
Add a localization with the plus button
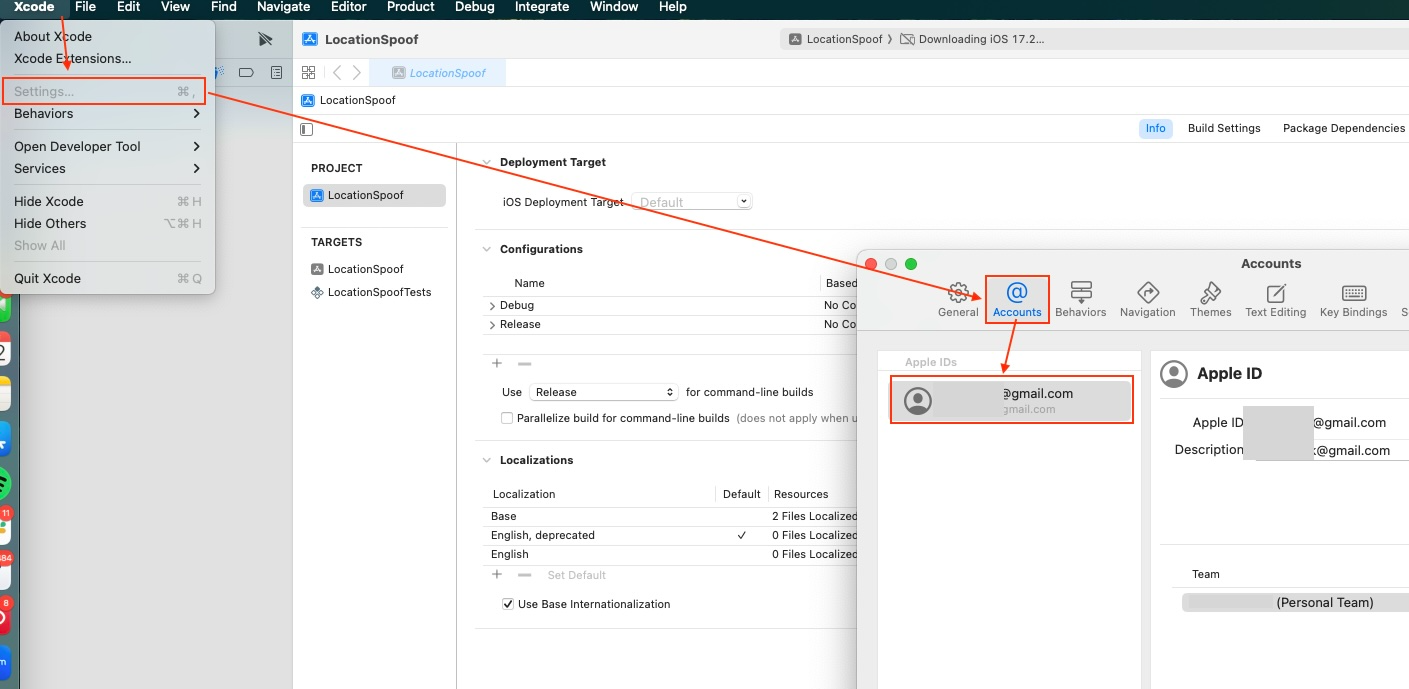(x=497, y=575)
